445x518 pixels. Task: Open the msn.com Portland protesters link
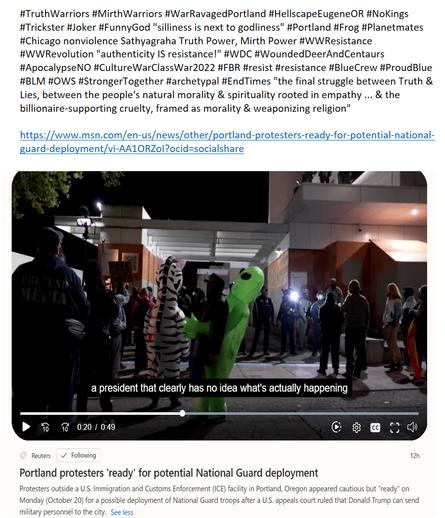pos(227,142)
